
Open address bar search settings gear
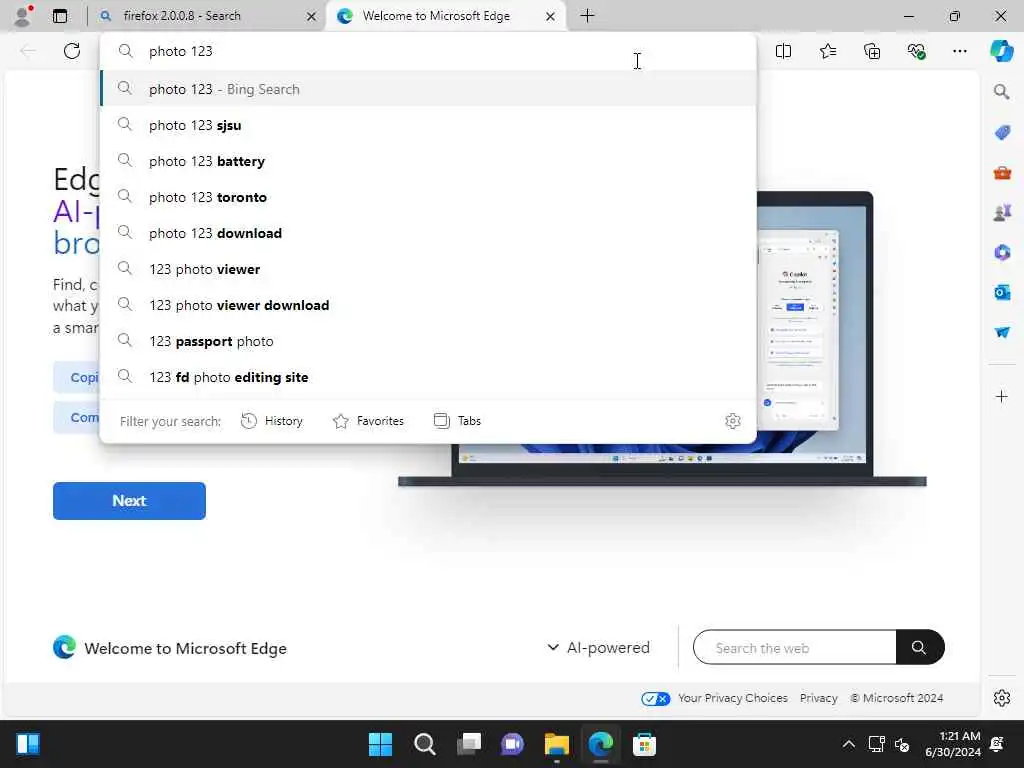tap(733, 421)
